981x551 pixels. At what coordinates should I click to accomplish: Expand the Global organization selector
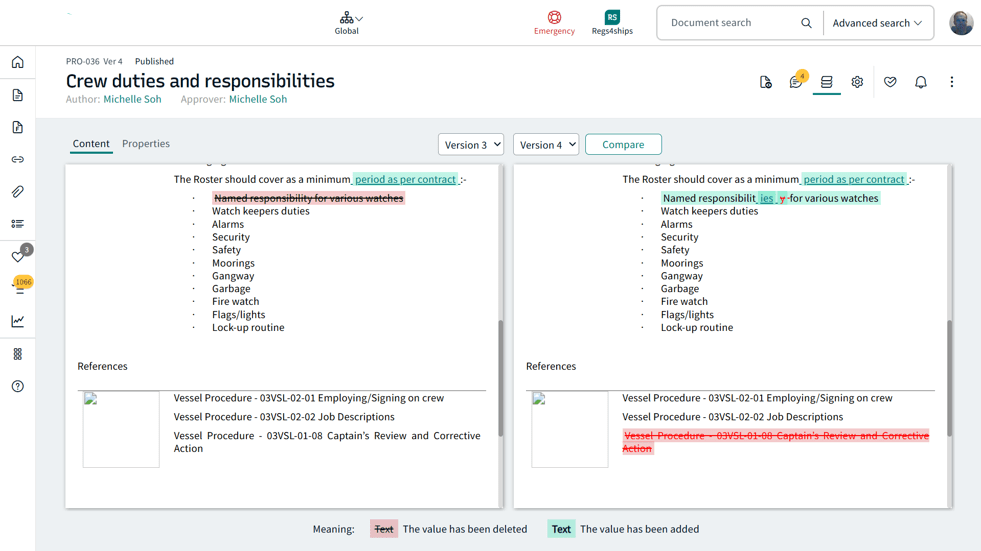[347, 22]
